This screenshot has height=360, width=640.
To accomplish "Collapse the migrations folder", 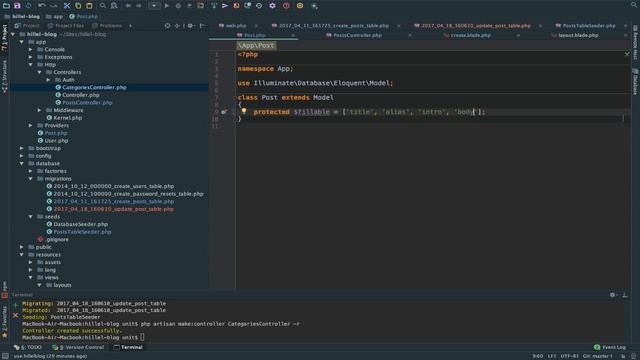I will pyautogui.click(x=31, y=179).
